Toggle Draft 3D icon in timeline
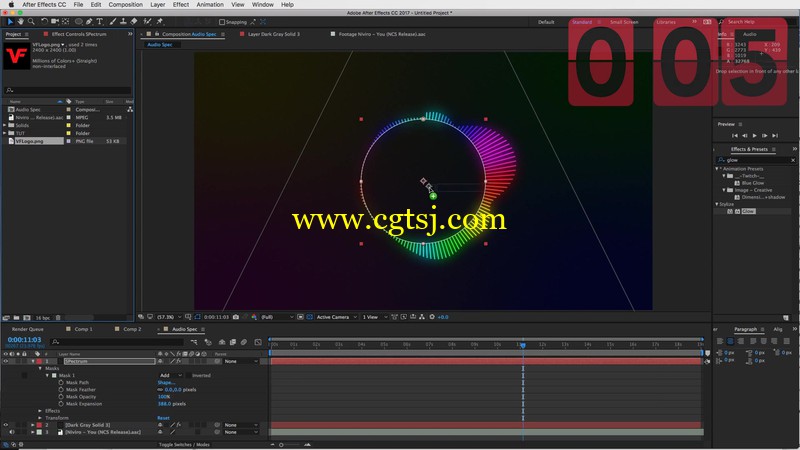This screenshot has width=800, height=450. (x=208, y=342)
